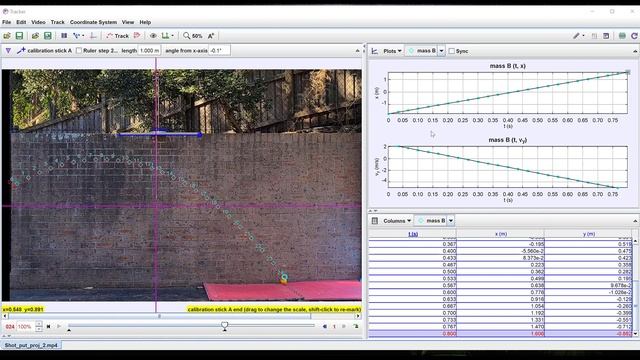
Task: Open the drawing pencil tool
Action: [x=576, y=36]
